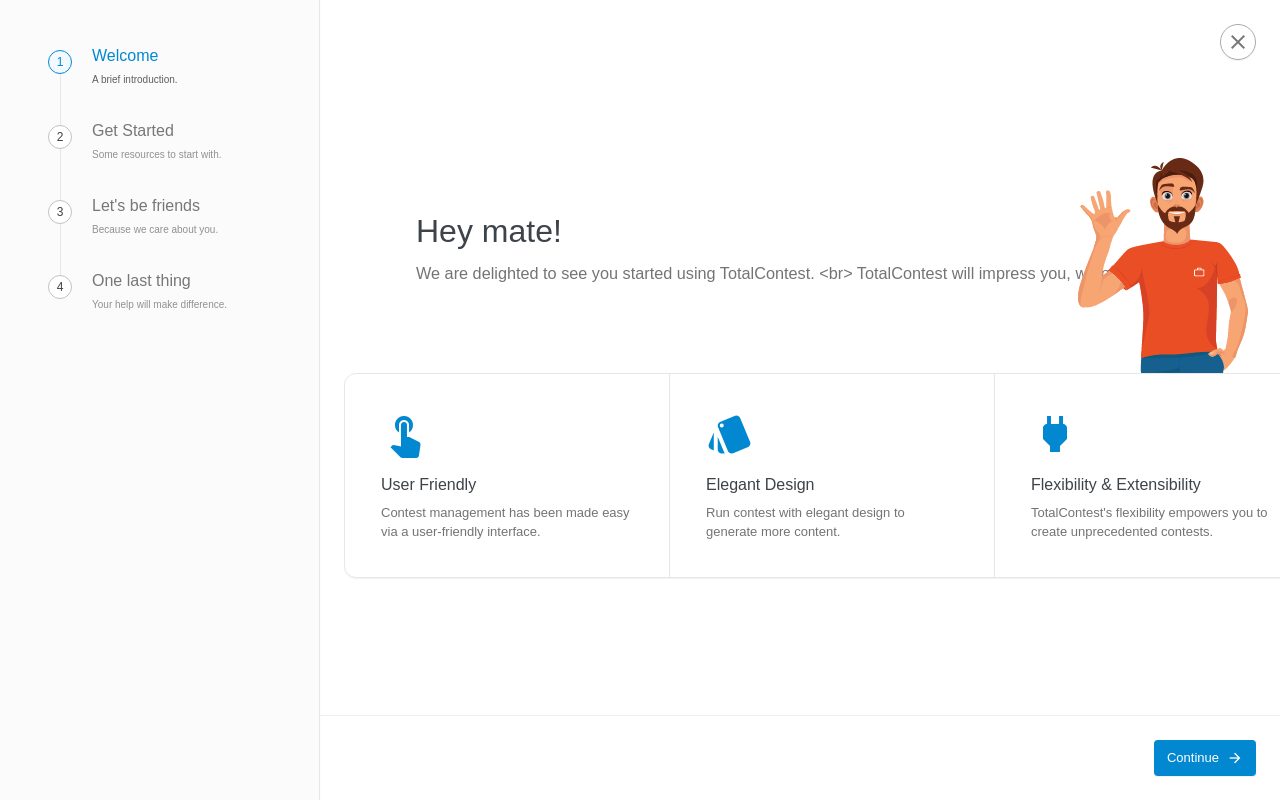1280x800 pixels.
Task: Click the User Friendly card title
Action: coord(428,485)
